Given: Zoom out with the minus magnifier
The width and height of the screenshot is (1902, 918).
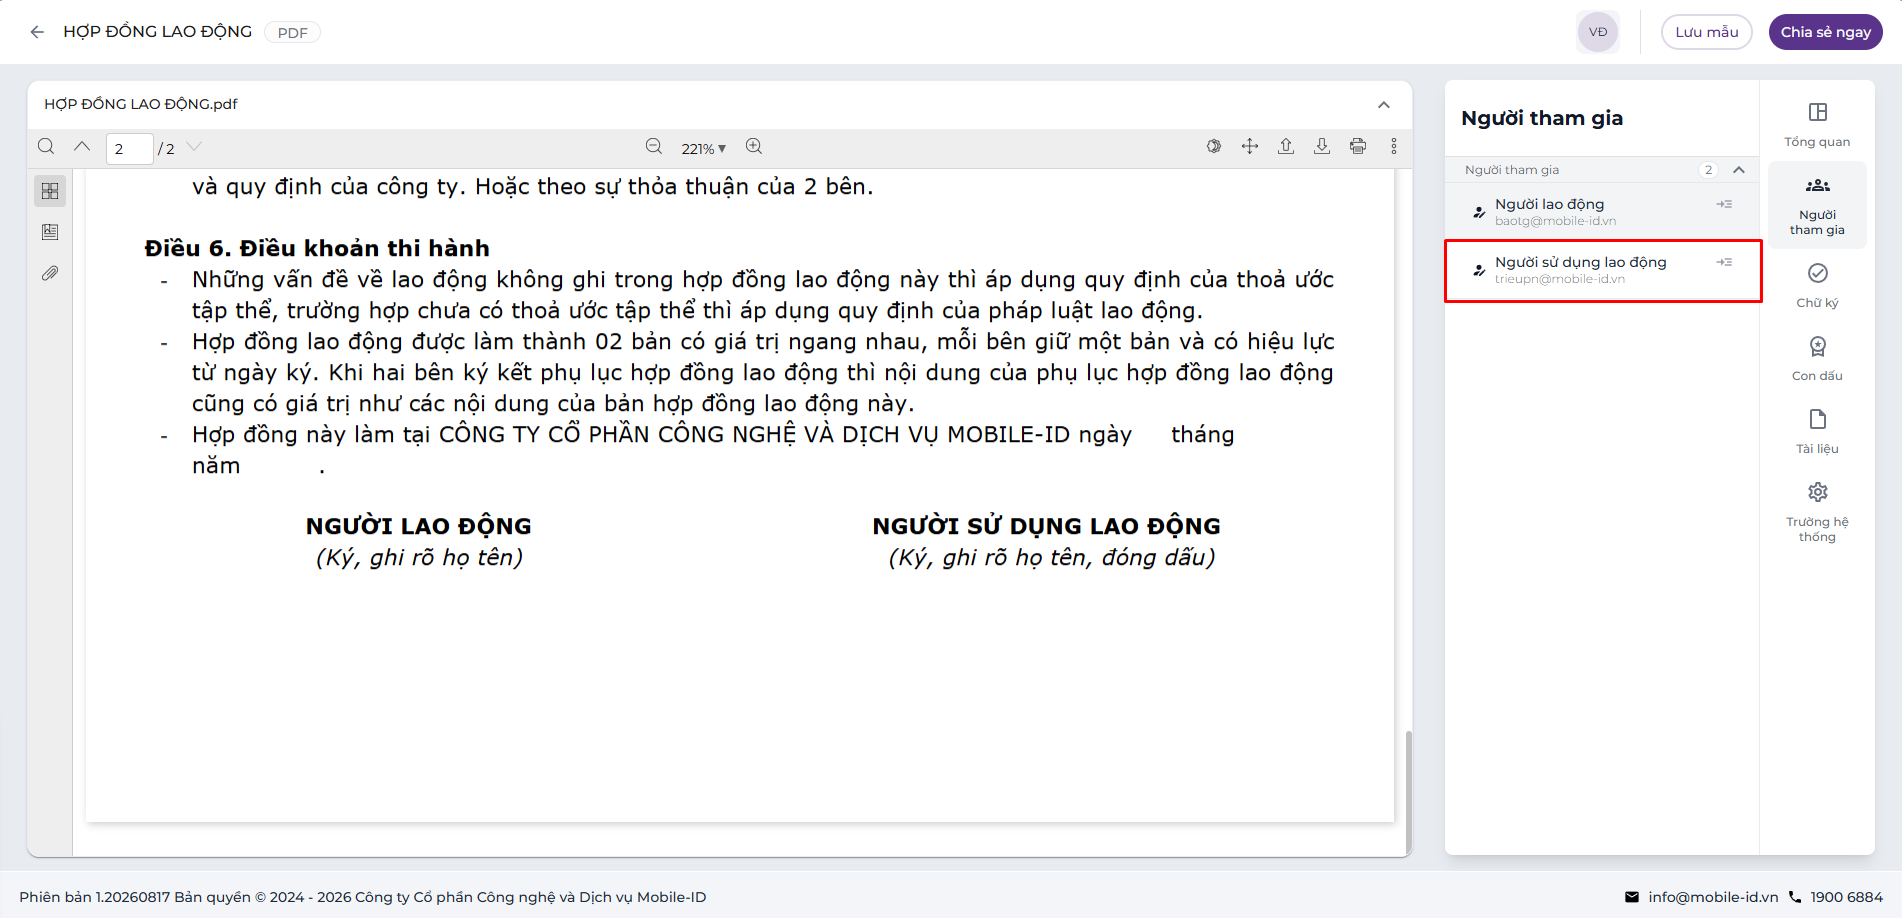Looking at the screenshot, I should point(654,147).
